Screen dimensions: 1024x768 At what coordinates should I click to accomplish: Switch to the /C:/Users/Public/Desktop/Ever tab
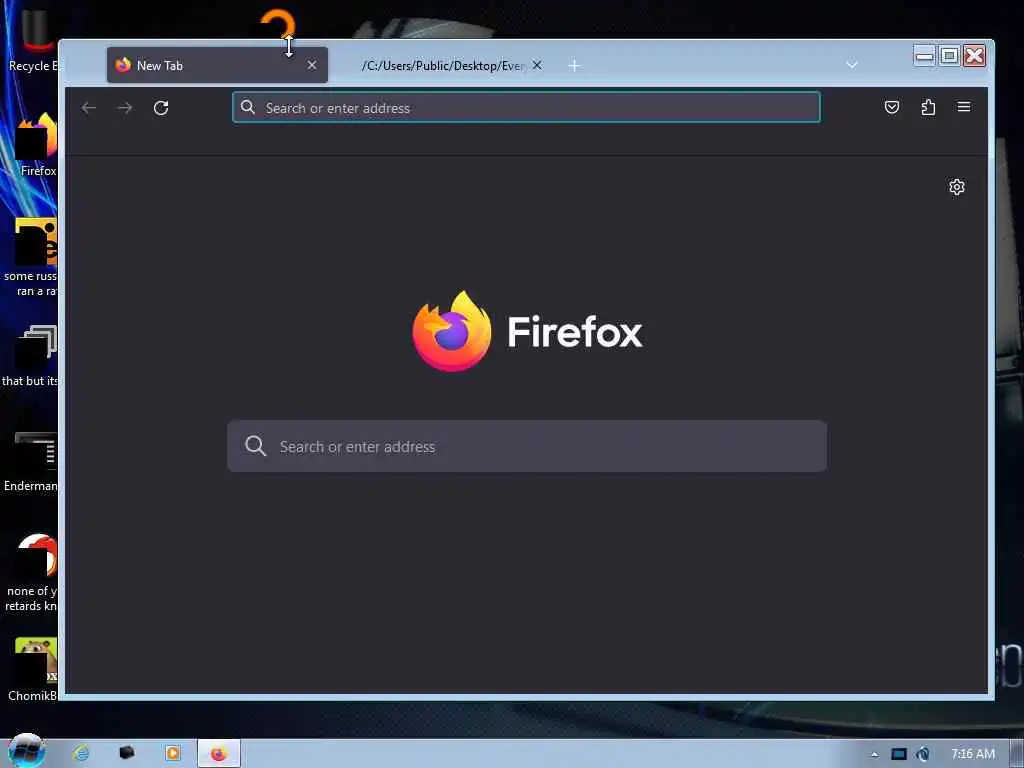point(443,65)
